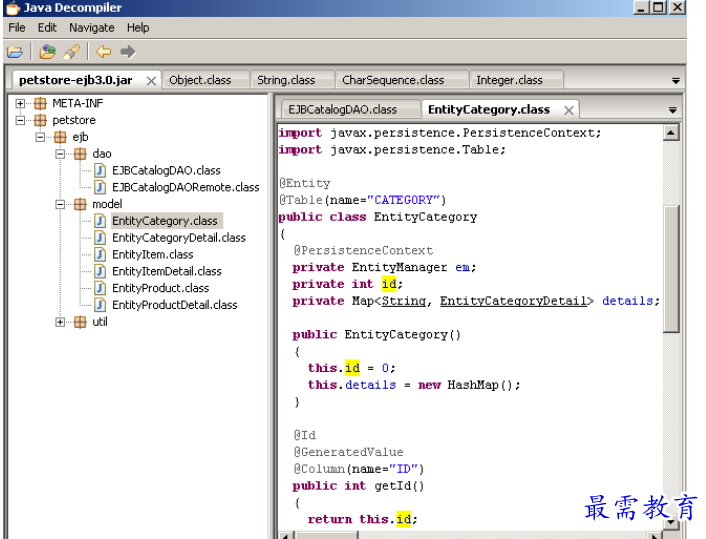This screenshot has height=539, width=706.
Task: Click the EntityCategoryDetail.class file icon
Action: [100, 238]
